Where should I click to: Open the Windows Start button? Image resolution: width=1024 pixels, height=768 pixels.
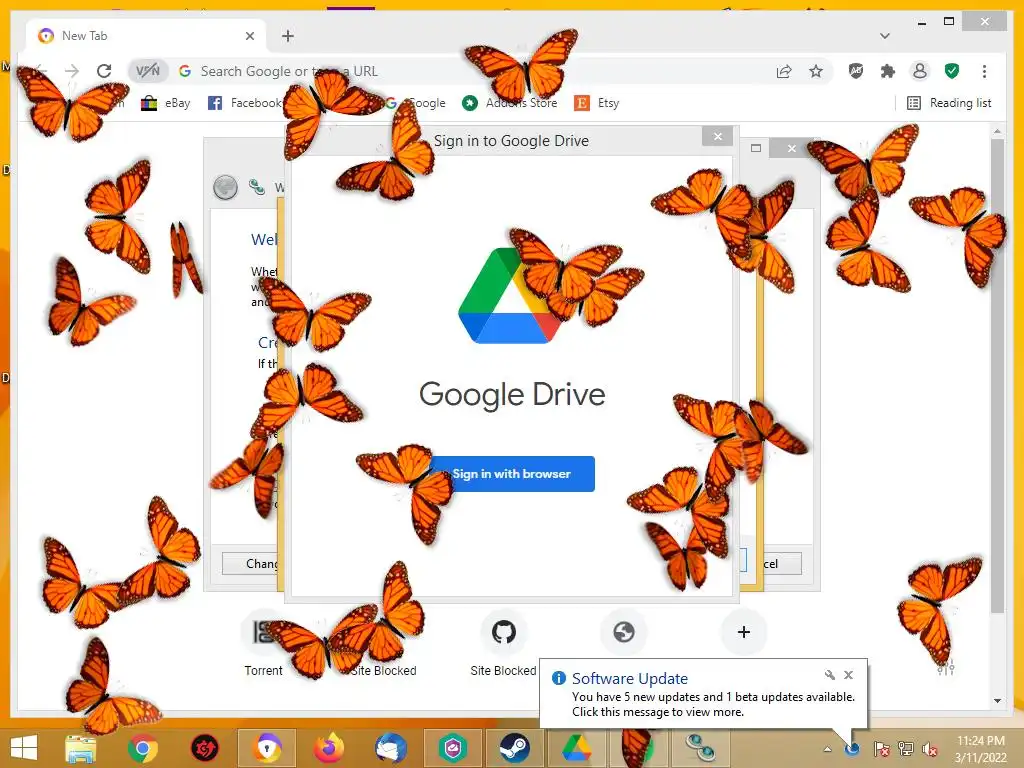(24, 748)
